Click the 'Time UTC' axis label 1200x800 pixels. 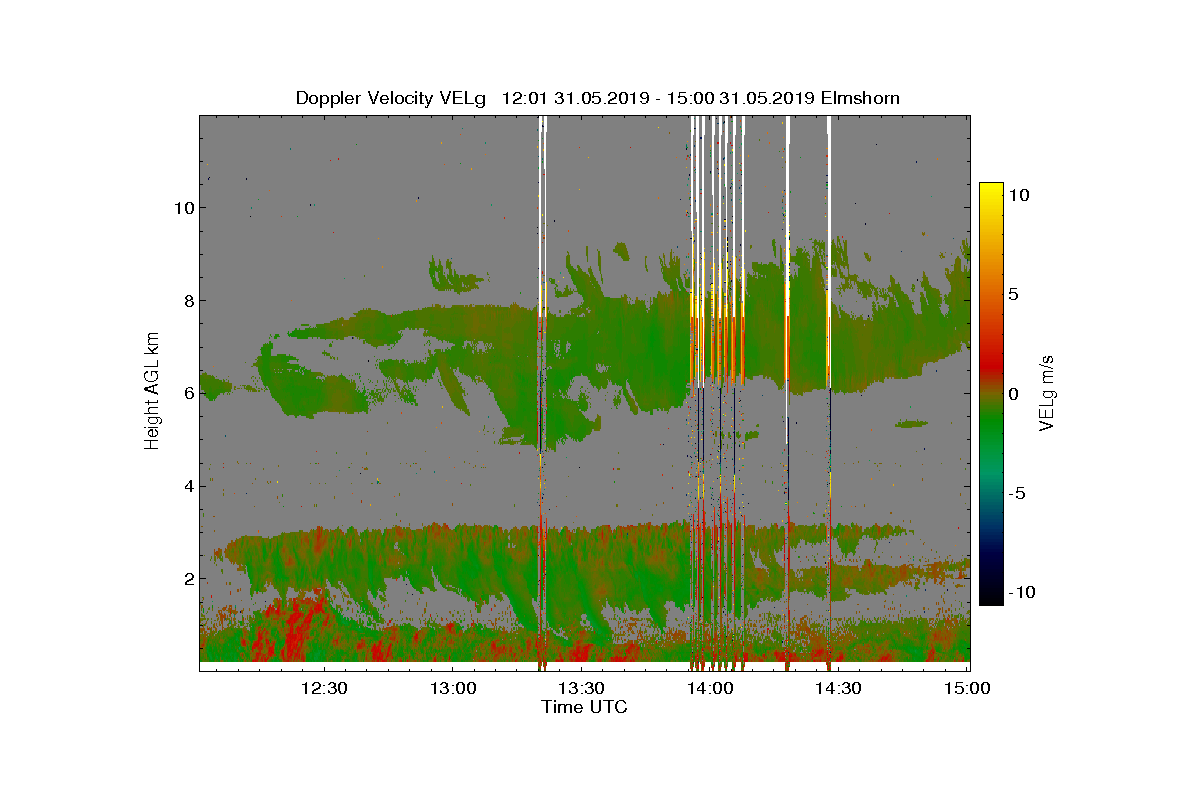point(585,708)
